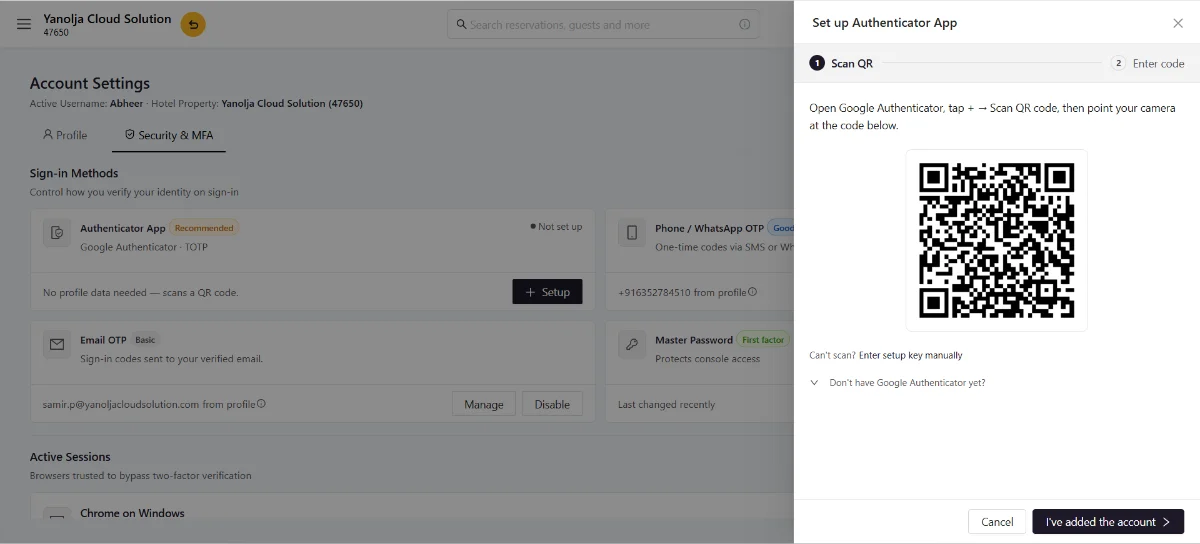Viewport: 1200px width, 544px height.
Task: Click the Chrome on Windows session text
Action: click(x=132, y=513)
